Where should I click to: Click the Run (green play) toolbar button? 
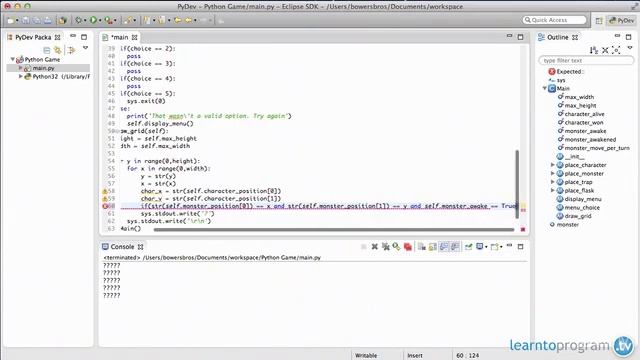93,20
